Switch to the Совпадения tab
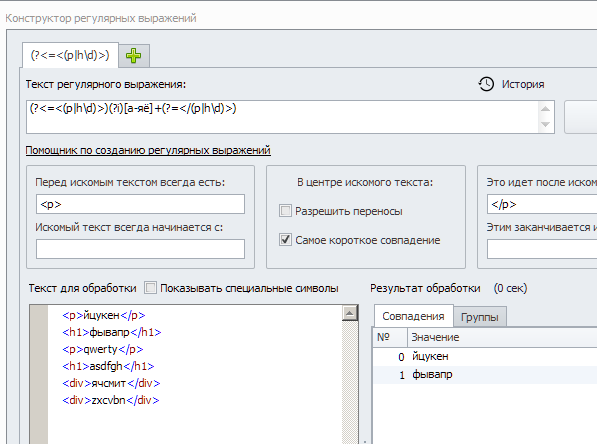 coord(413,316)
